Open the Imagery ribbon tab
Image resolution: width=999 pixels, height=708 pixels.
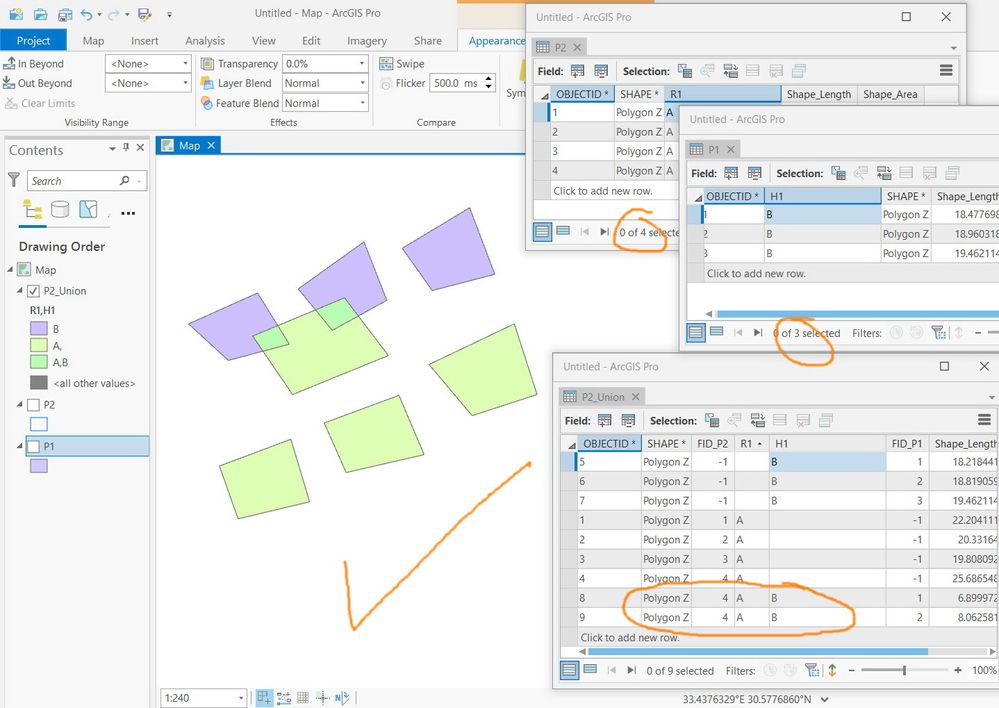[366, 41]
